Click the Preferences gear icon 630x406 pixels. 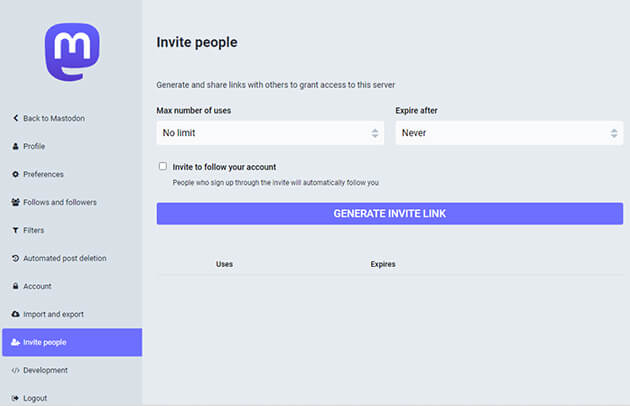15,174
